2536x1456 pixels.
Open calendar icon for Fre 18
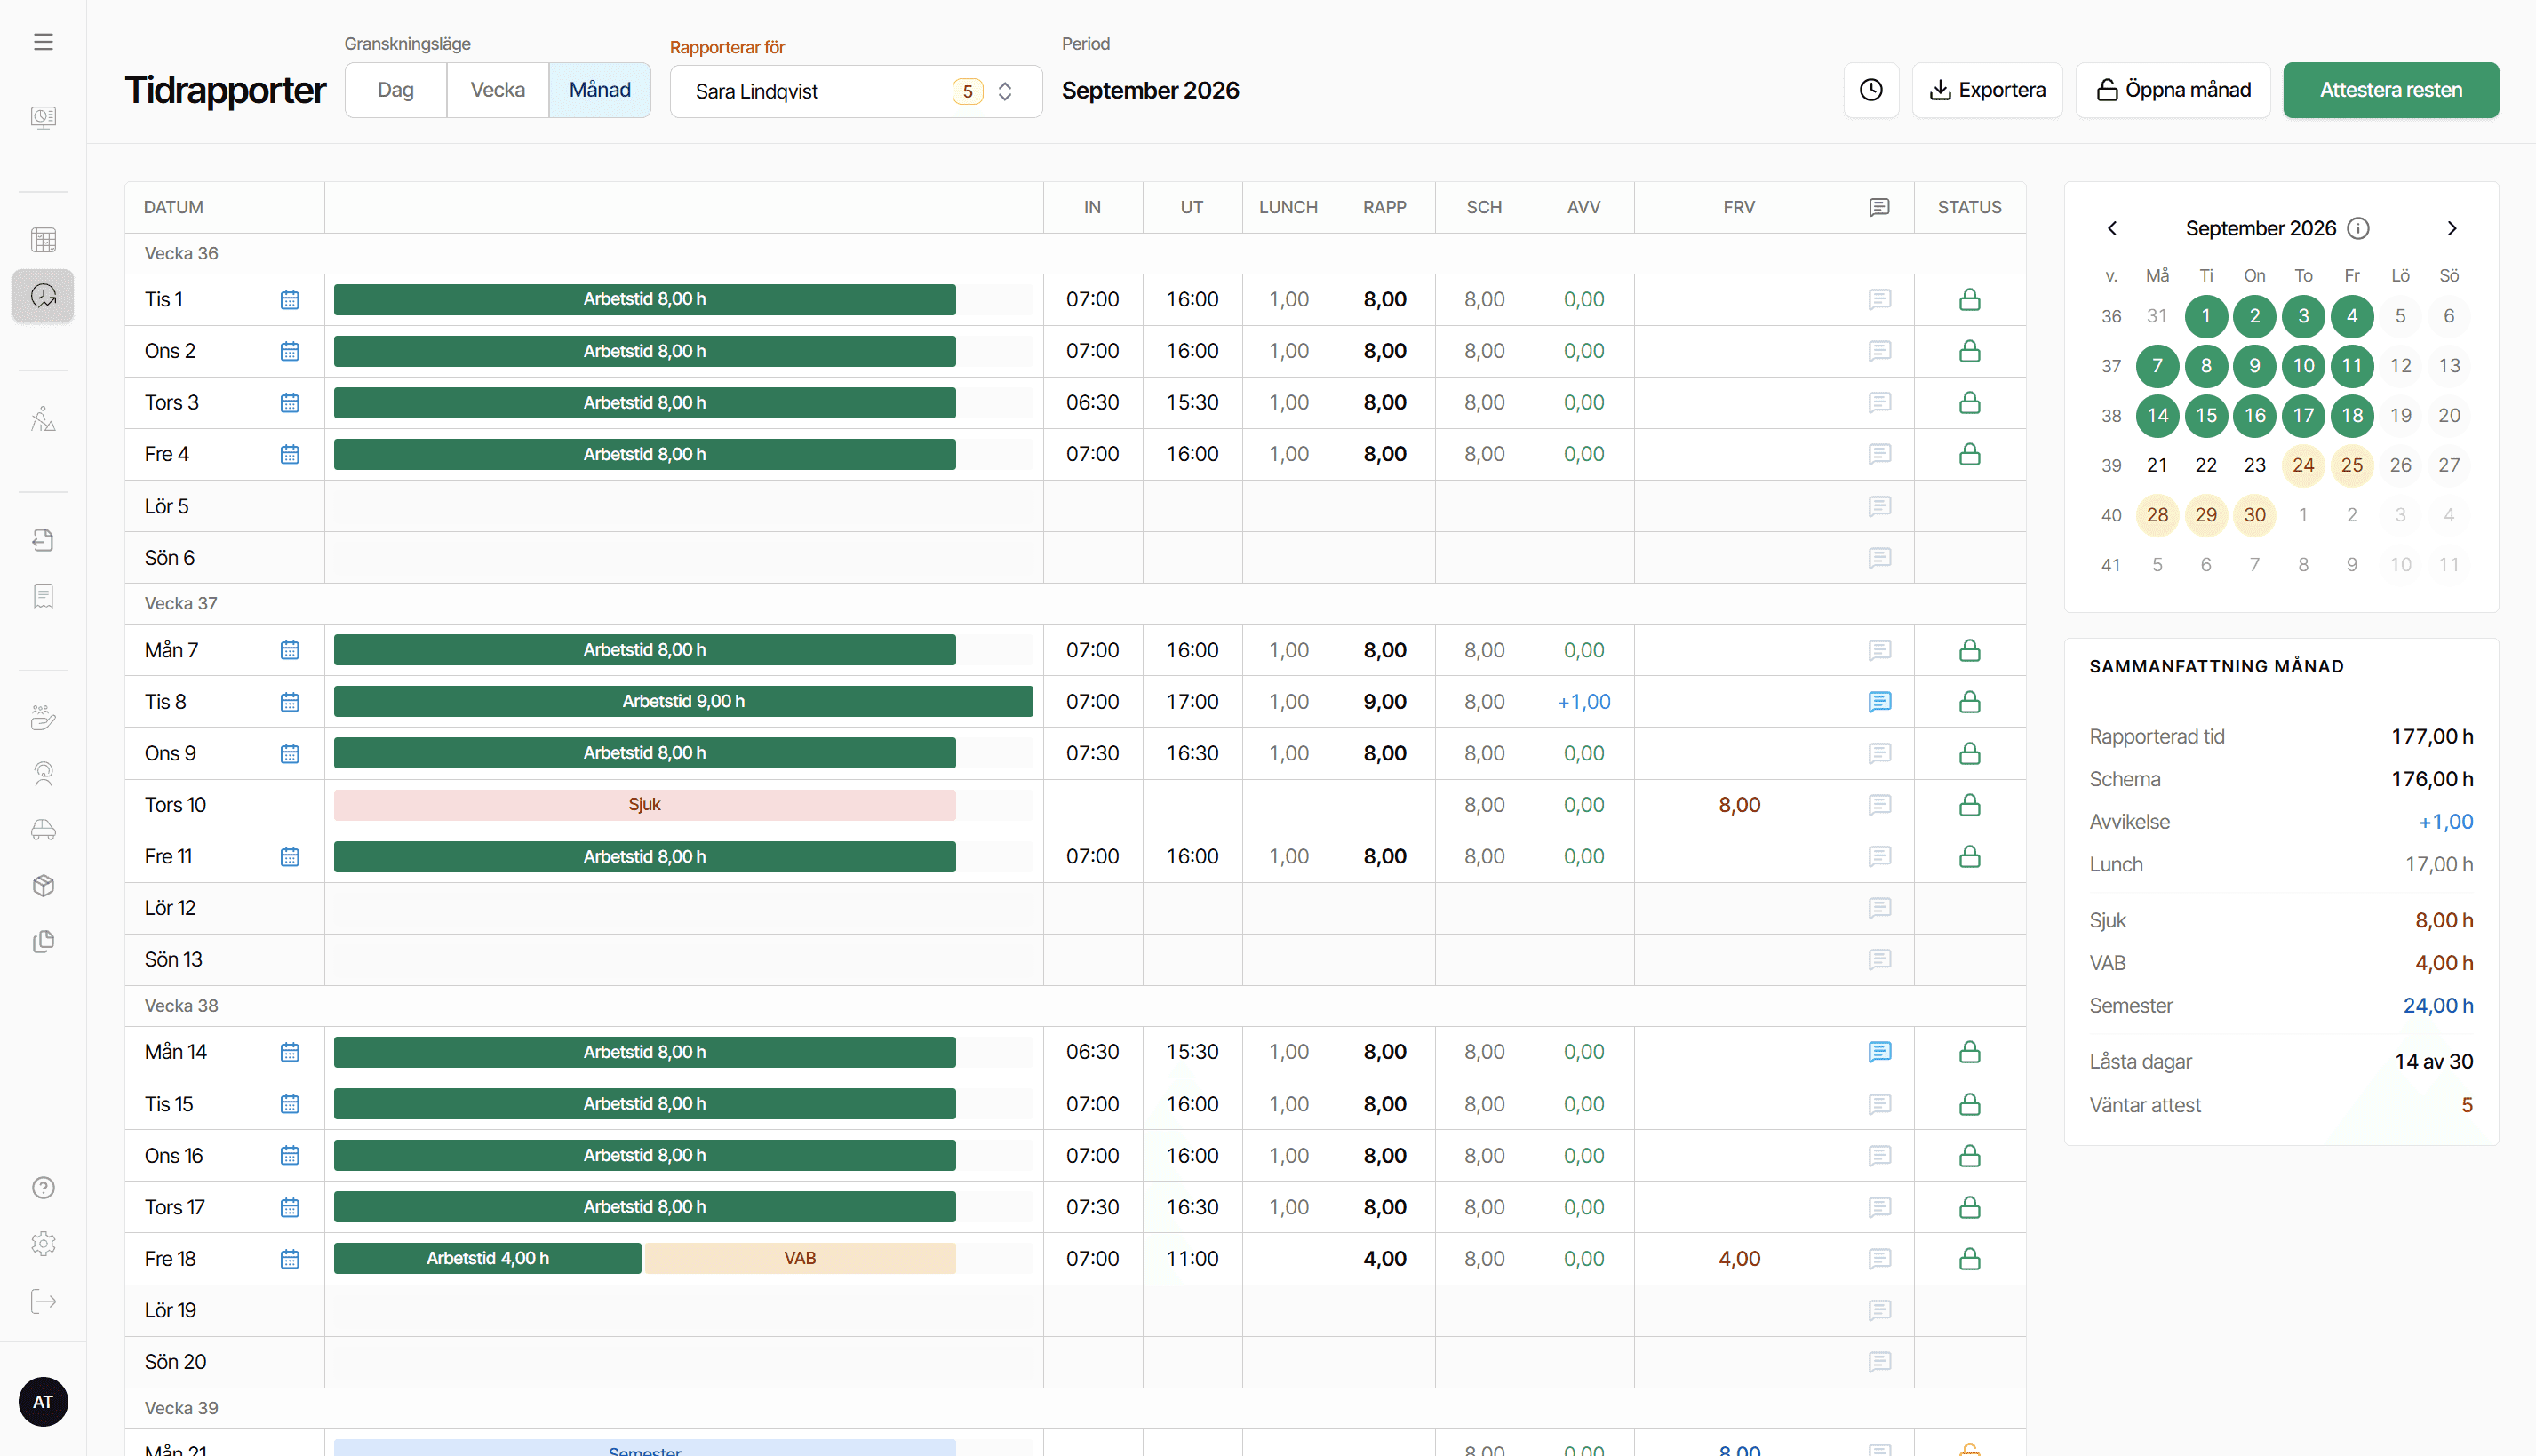[x=290, y=1259]
